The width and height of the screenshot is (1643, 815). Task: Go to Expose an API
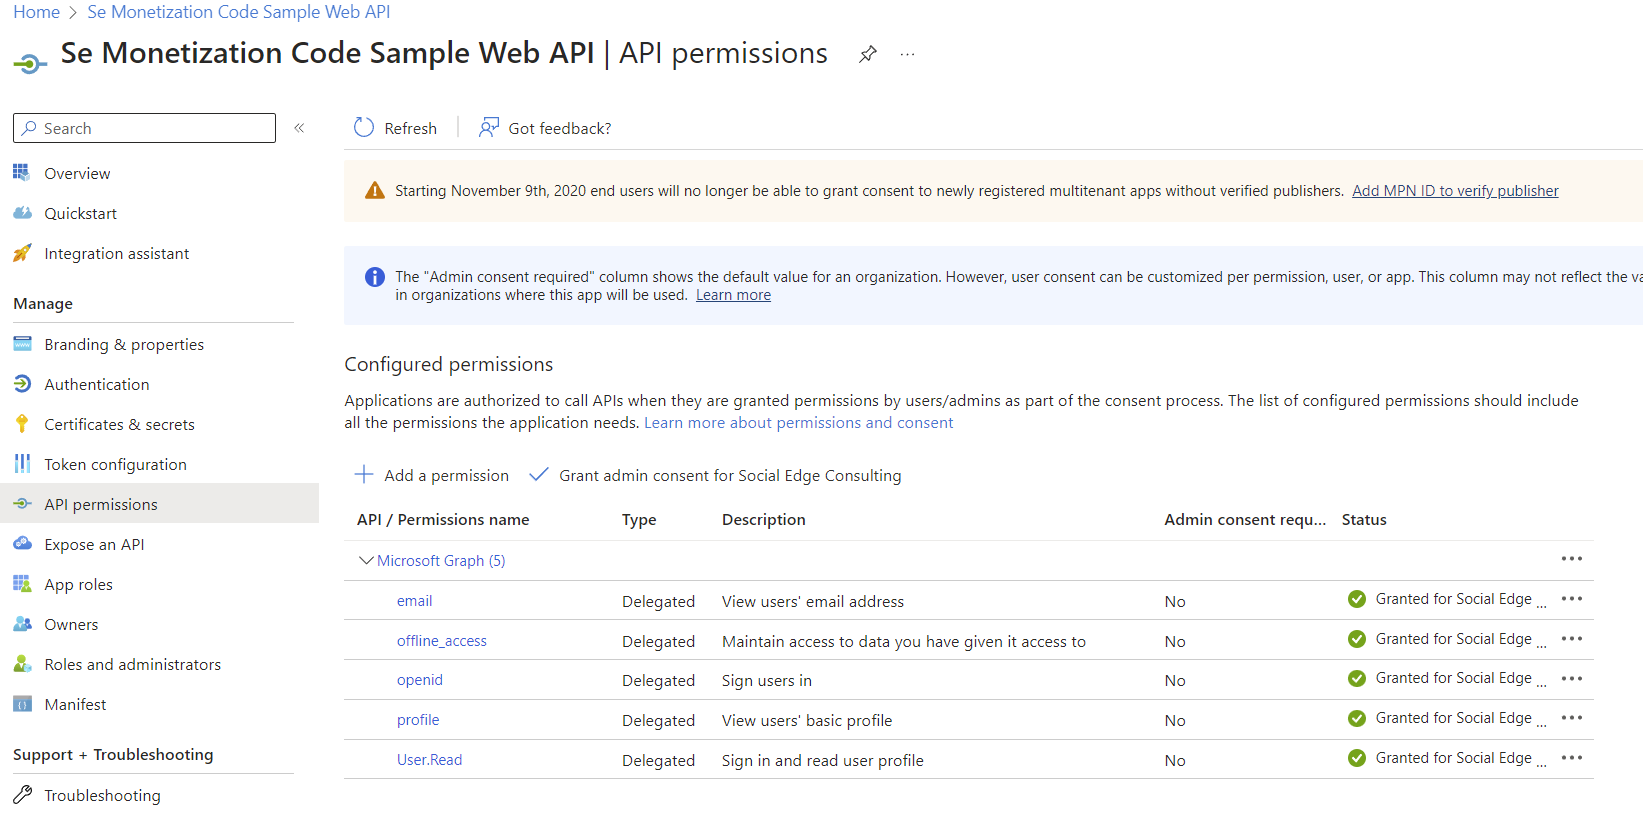click(94, 544)
